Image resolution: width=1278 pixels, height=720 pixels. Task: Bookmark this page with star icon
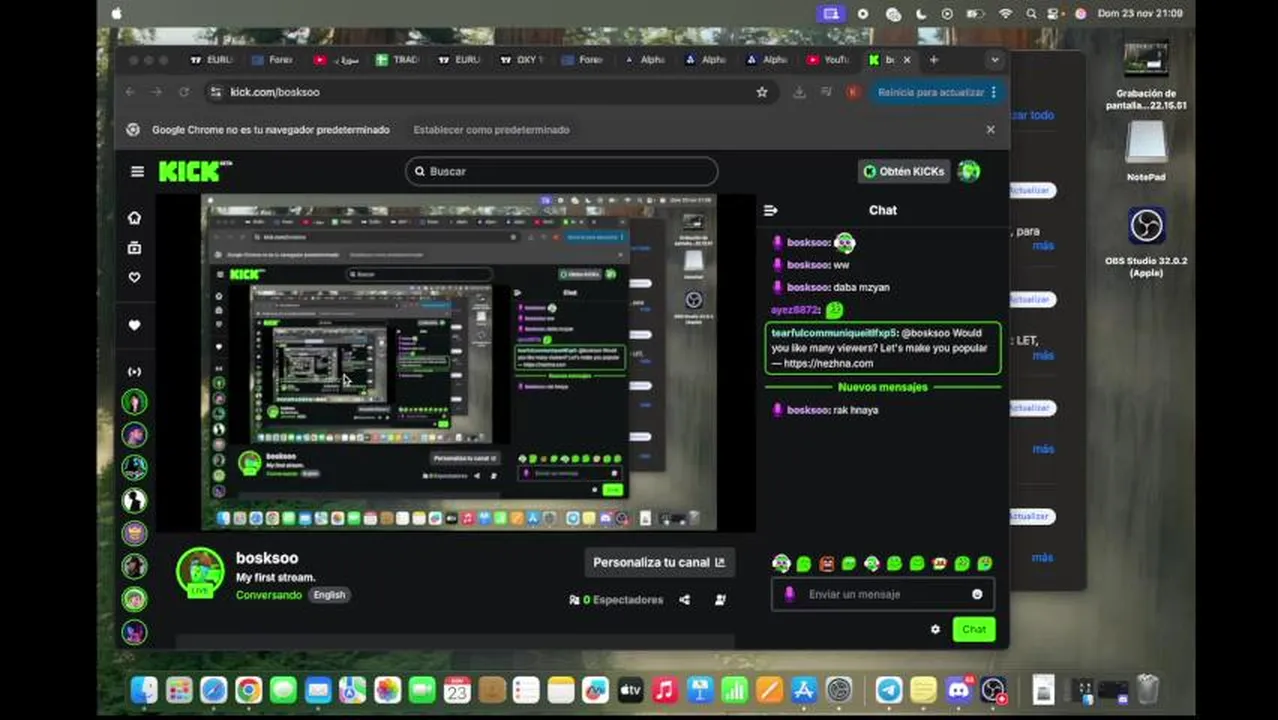[x=762, y=92]
